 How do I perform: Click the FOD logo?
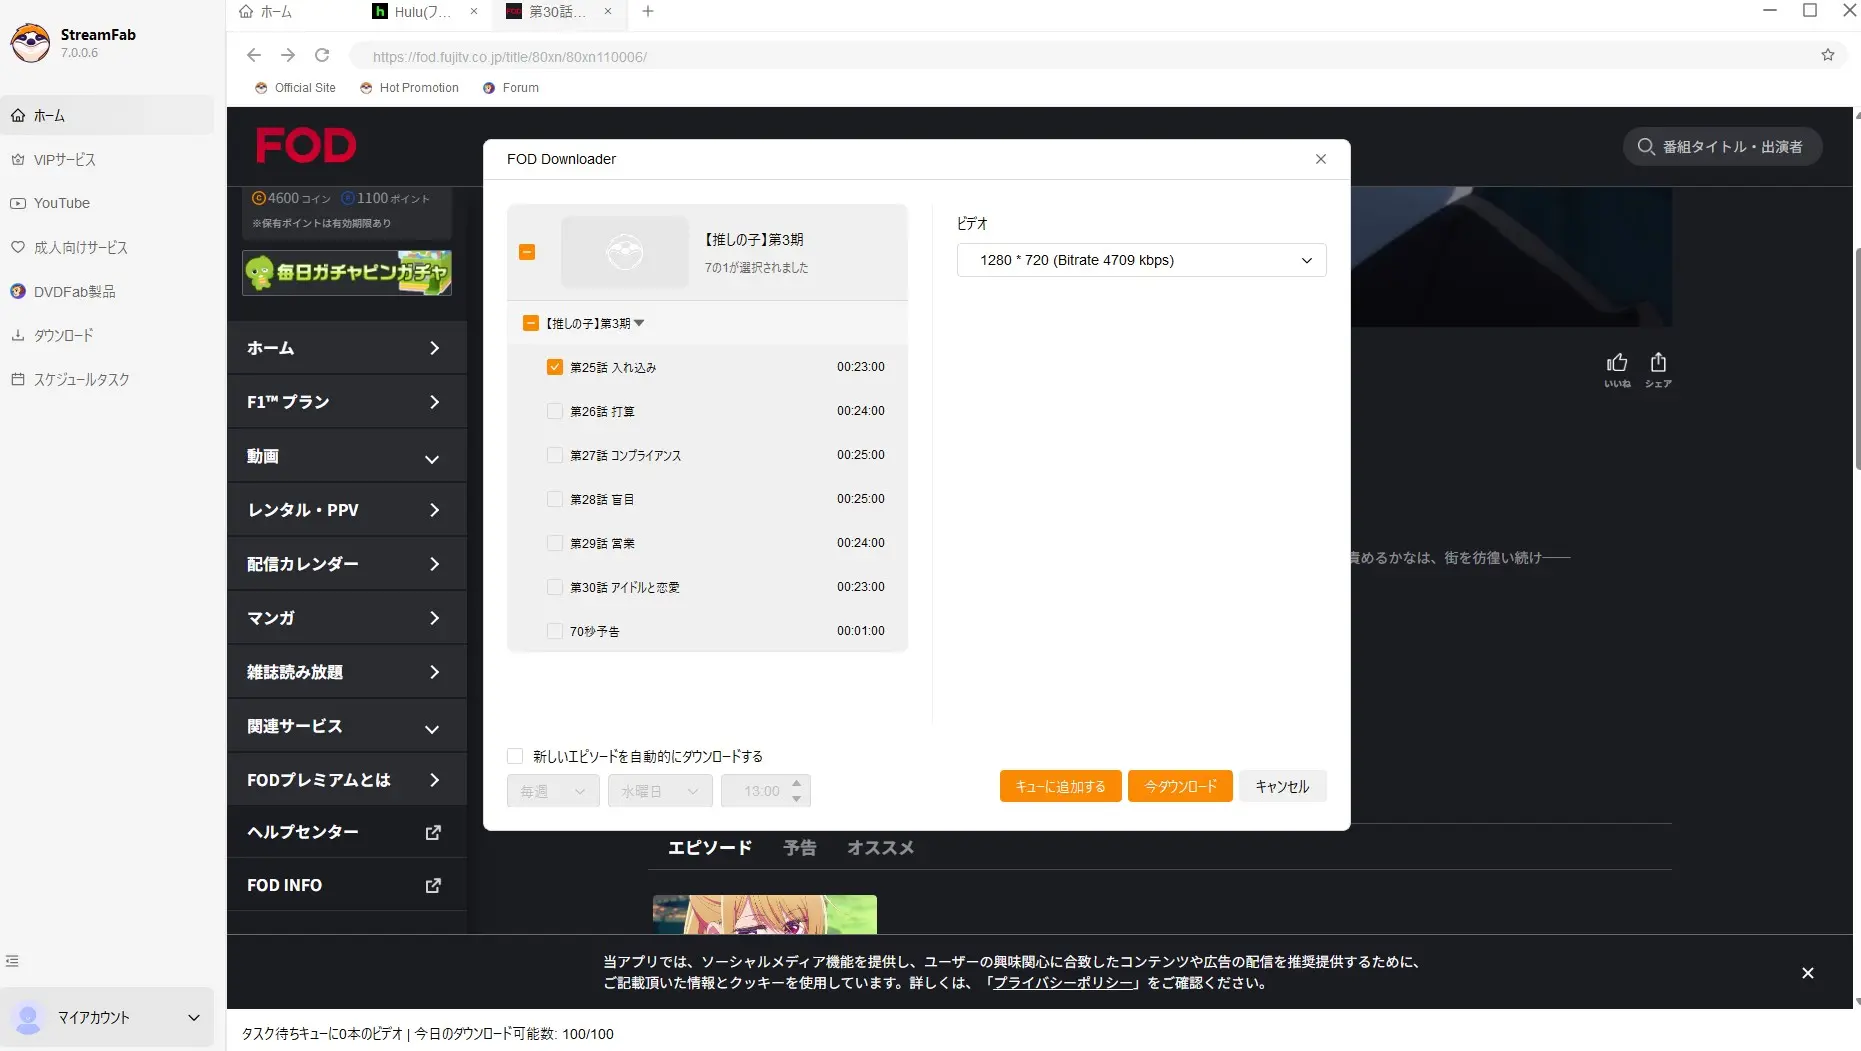pos(306,146)
